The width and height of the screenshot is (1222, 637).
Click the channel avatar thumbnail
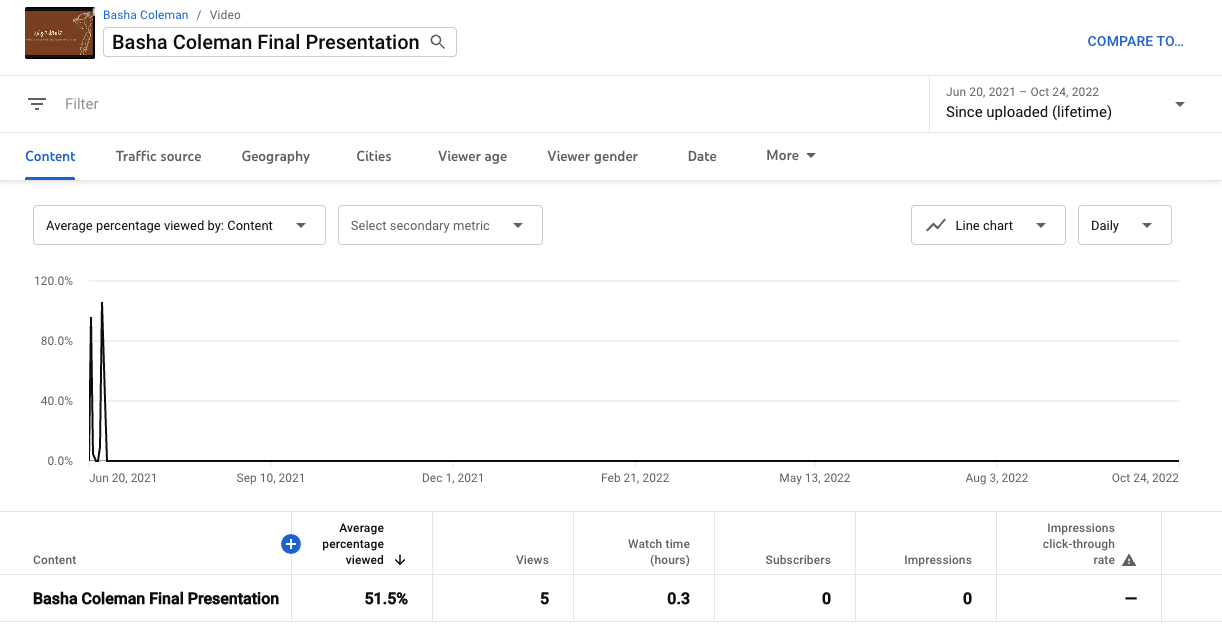pyautogui.click(x=59, y=32)
